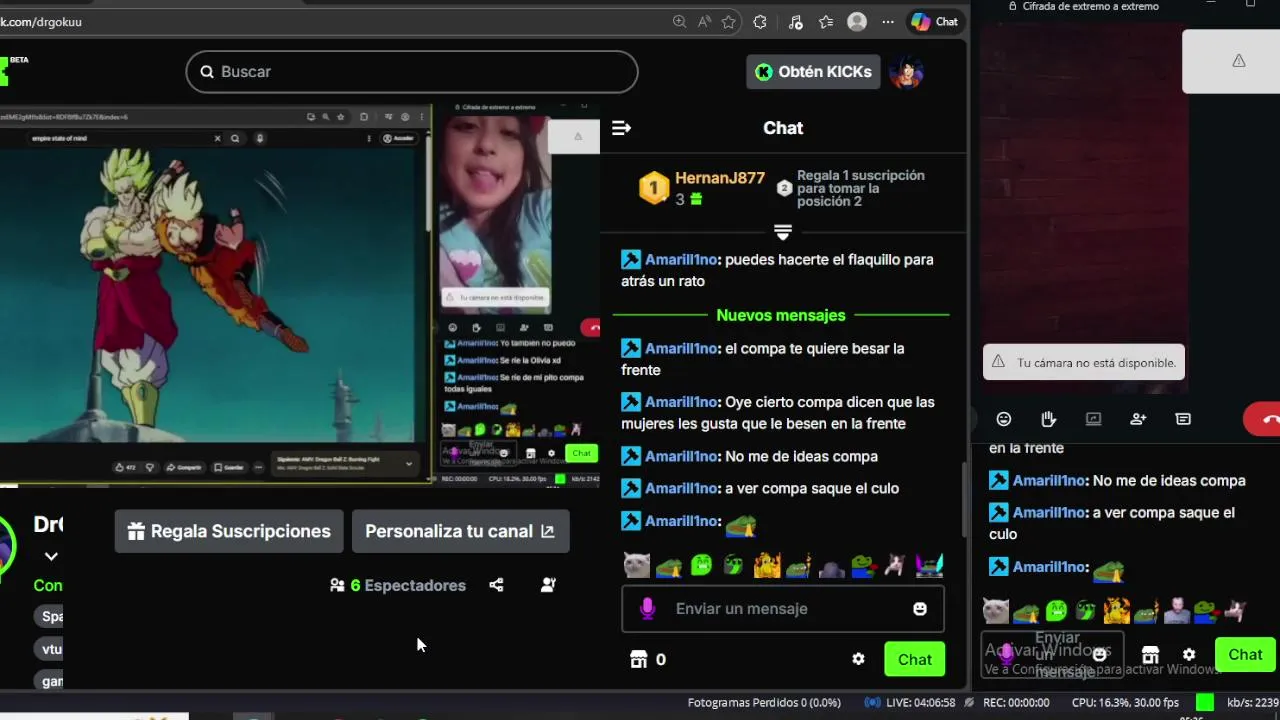Click the 6 Espectadores viewer count

tap(398, 585)
